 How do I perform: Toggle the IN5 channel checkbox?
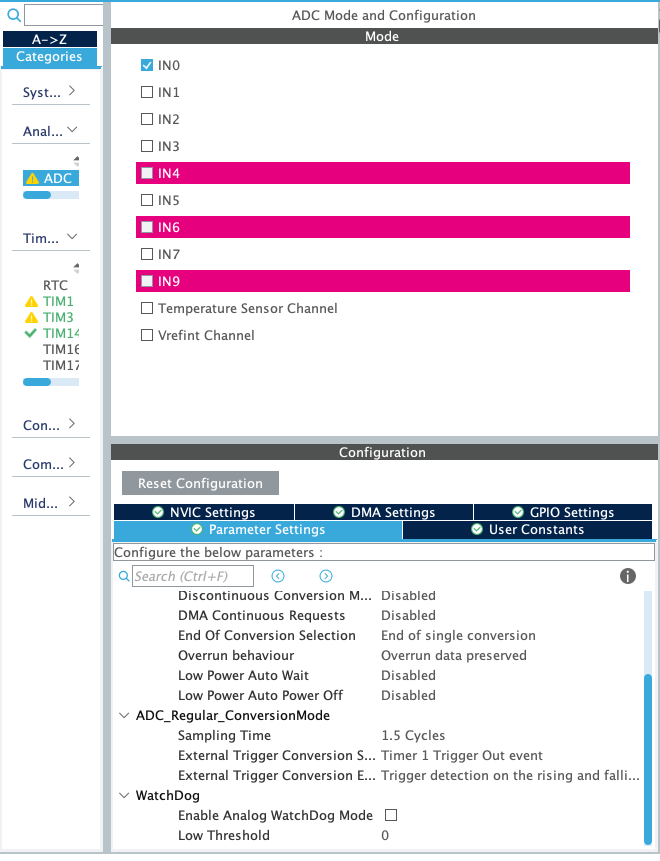(x=147, y=200)
